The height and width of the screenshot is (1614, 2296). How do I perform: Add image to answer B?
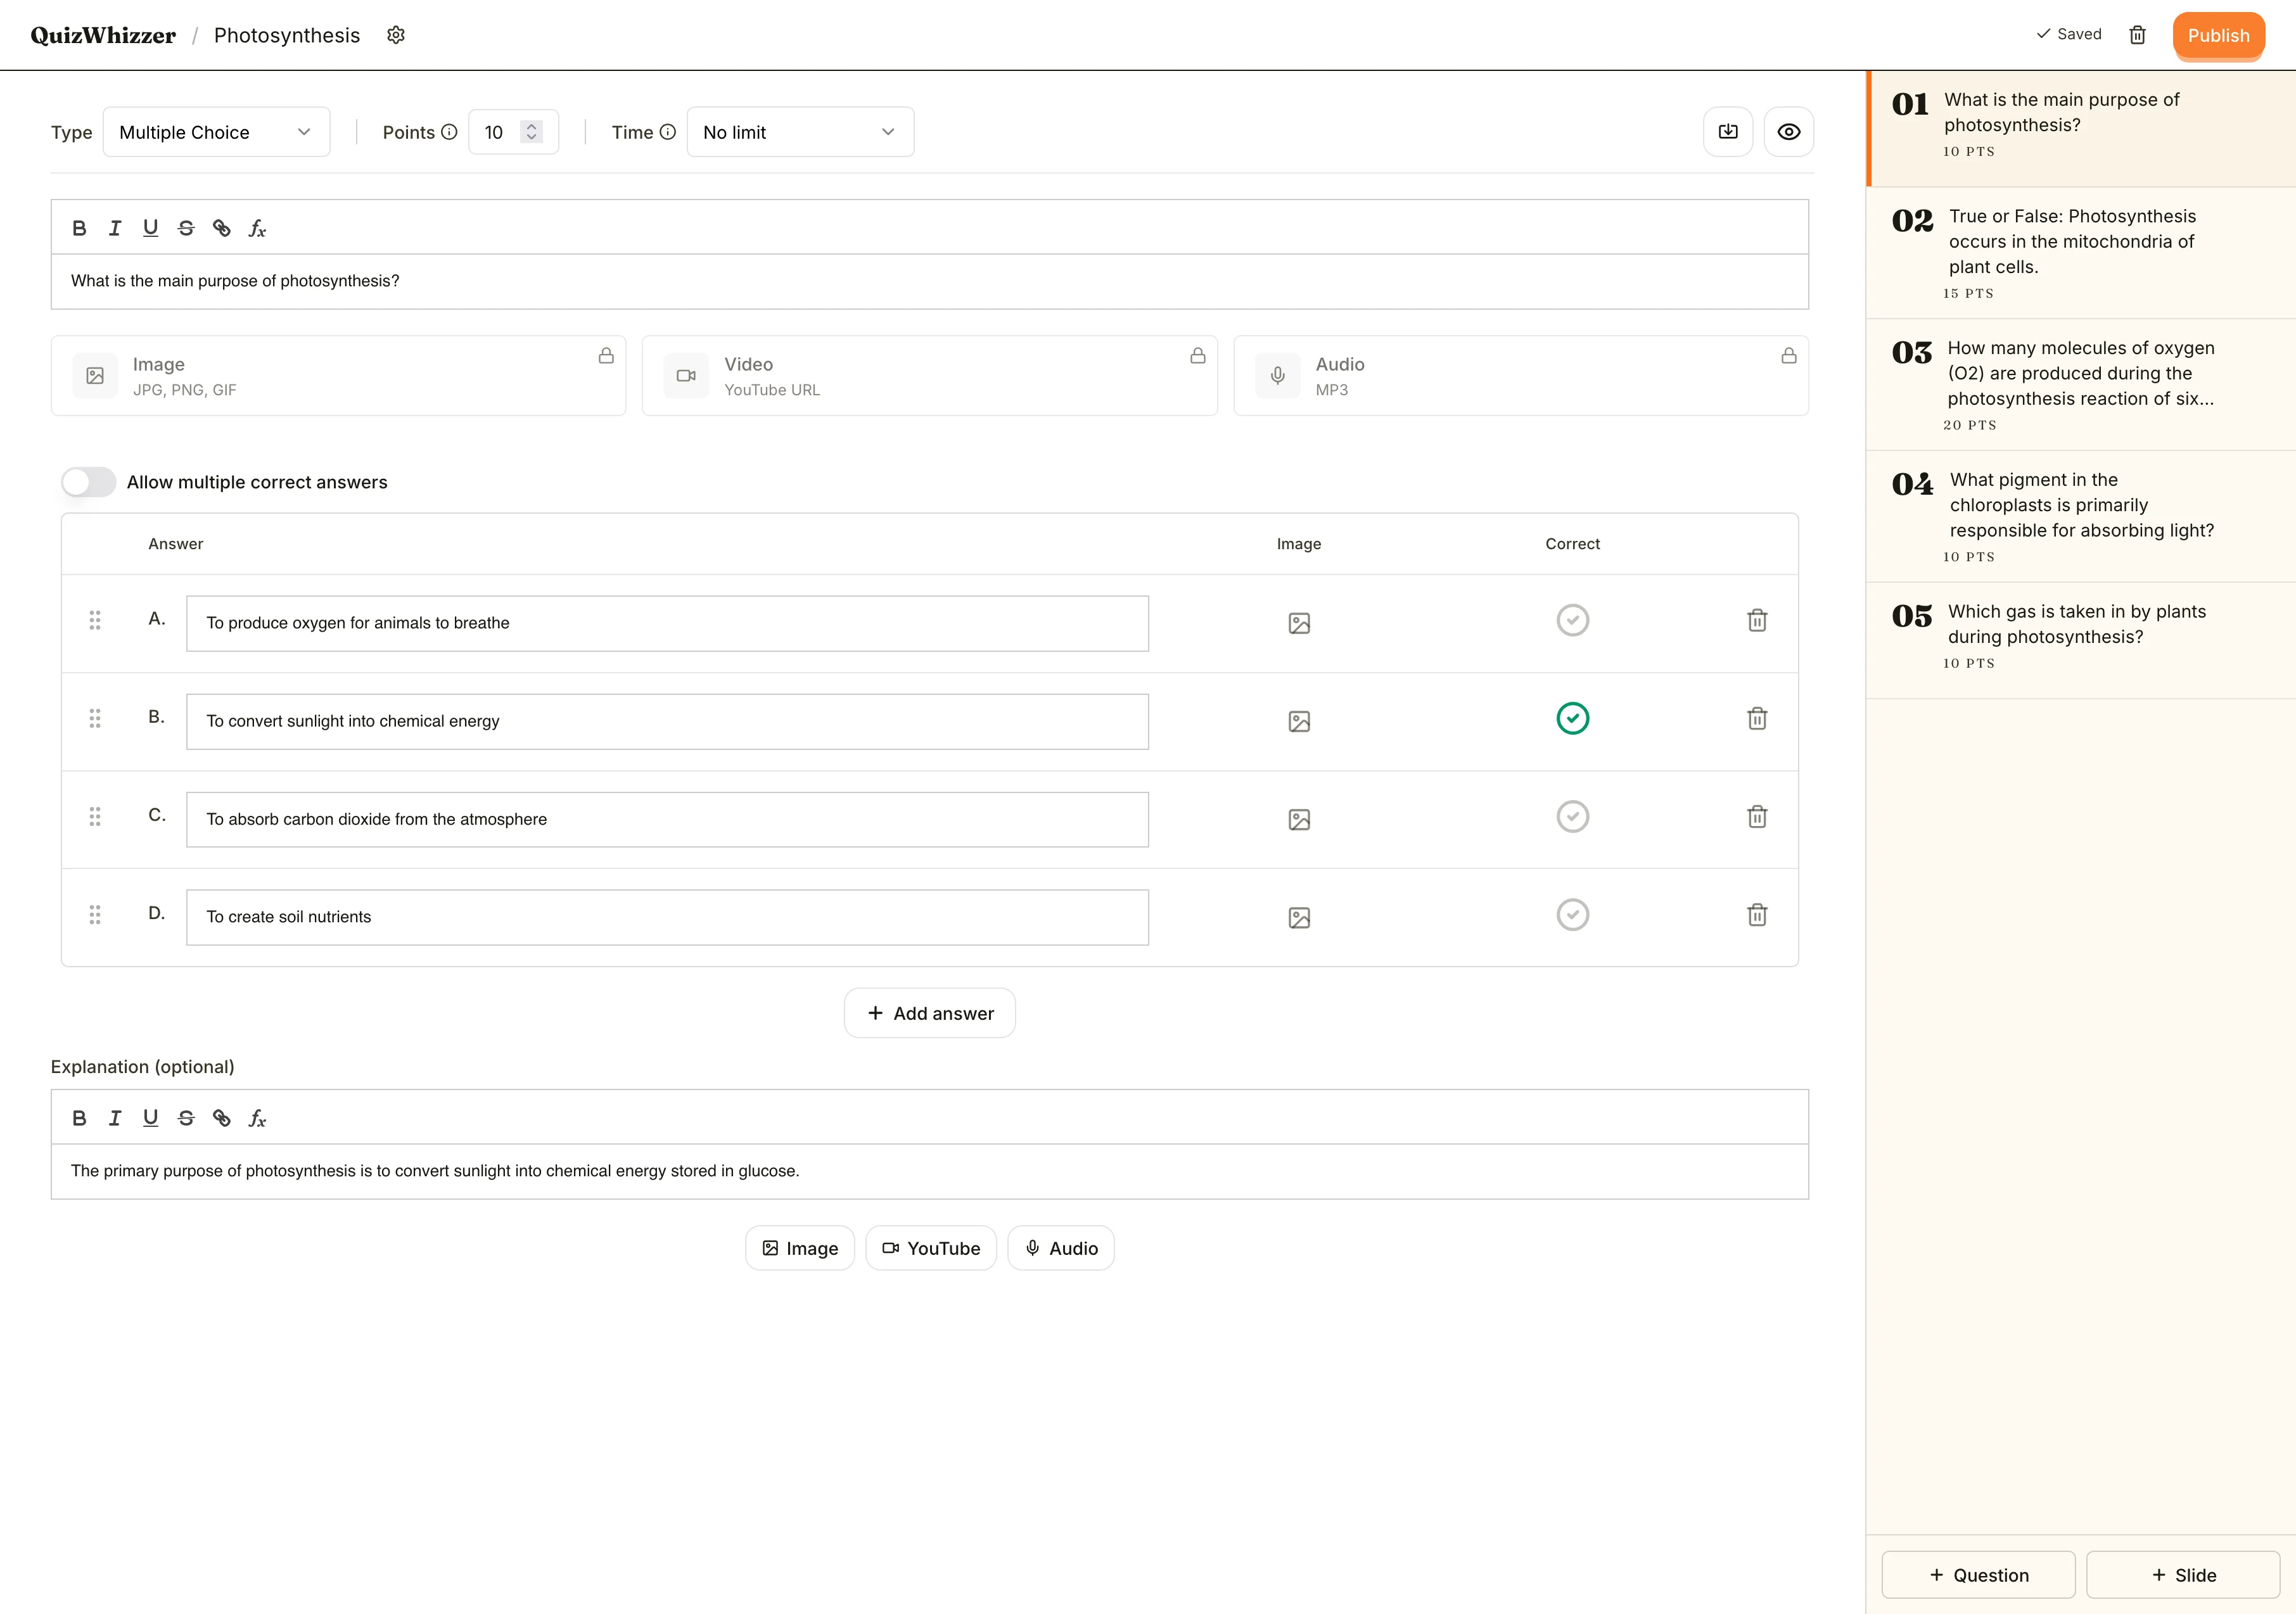tap(1298, 721)
